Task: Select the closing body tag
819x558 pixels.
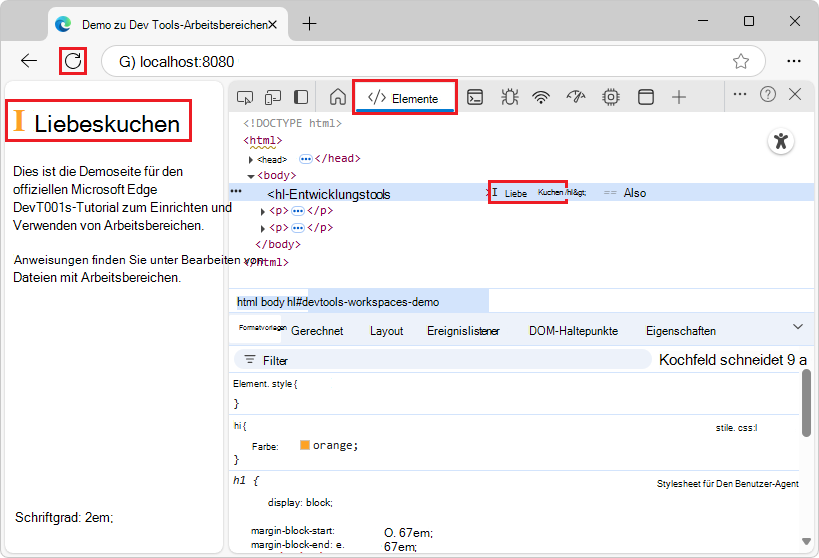Action: 278,245
